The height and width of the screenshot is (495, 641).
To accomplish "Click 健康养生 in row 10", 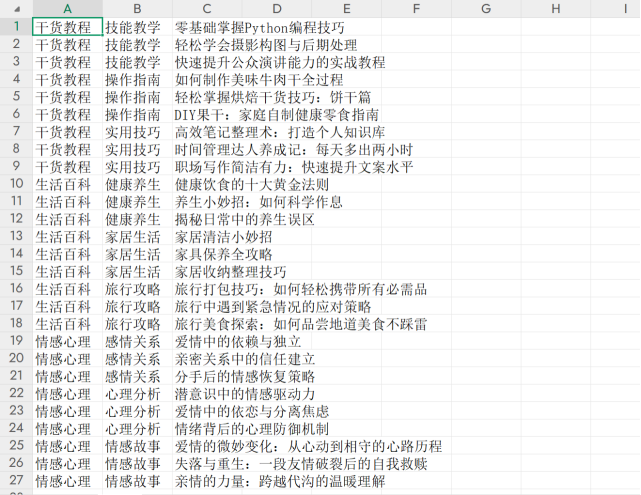I will pos(133,184).
